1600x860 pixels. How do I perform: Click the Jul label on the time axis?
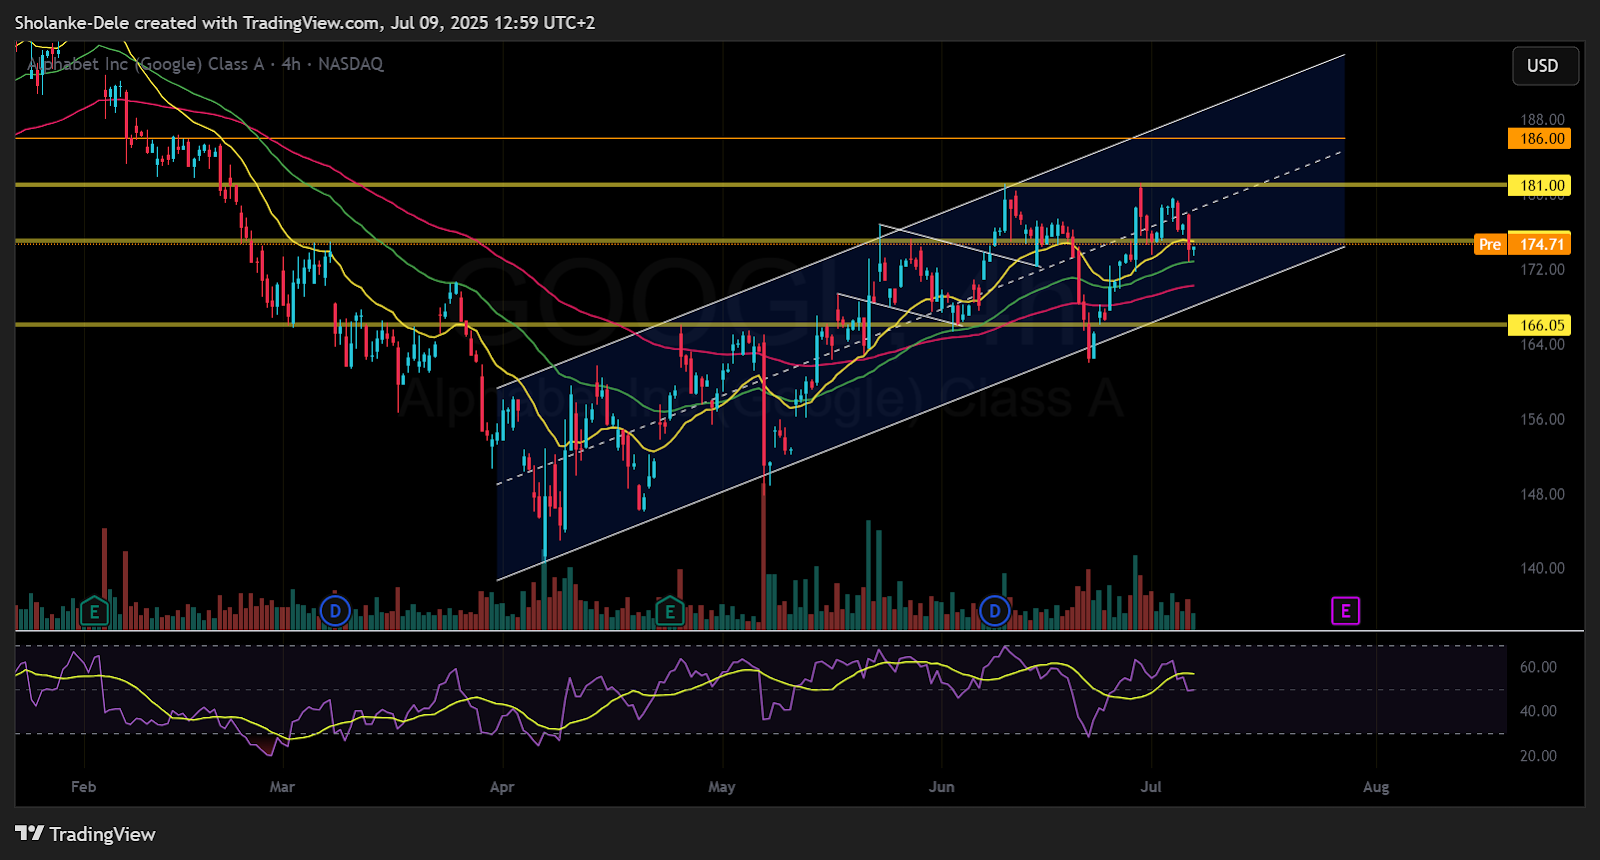(x=1151, y=787)
